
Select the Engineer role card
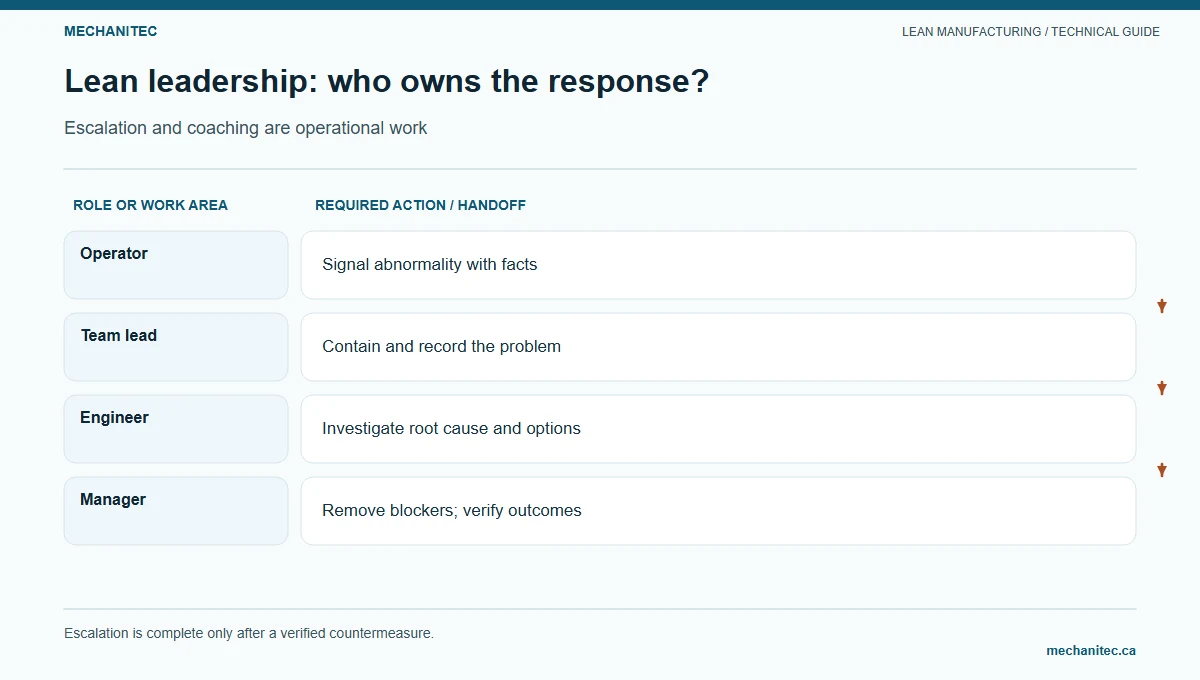(176, 429)
